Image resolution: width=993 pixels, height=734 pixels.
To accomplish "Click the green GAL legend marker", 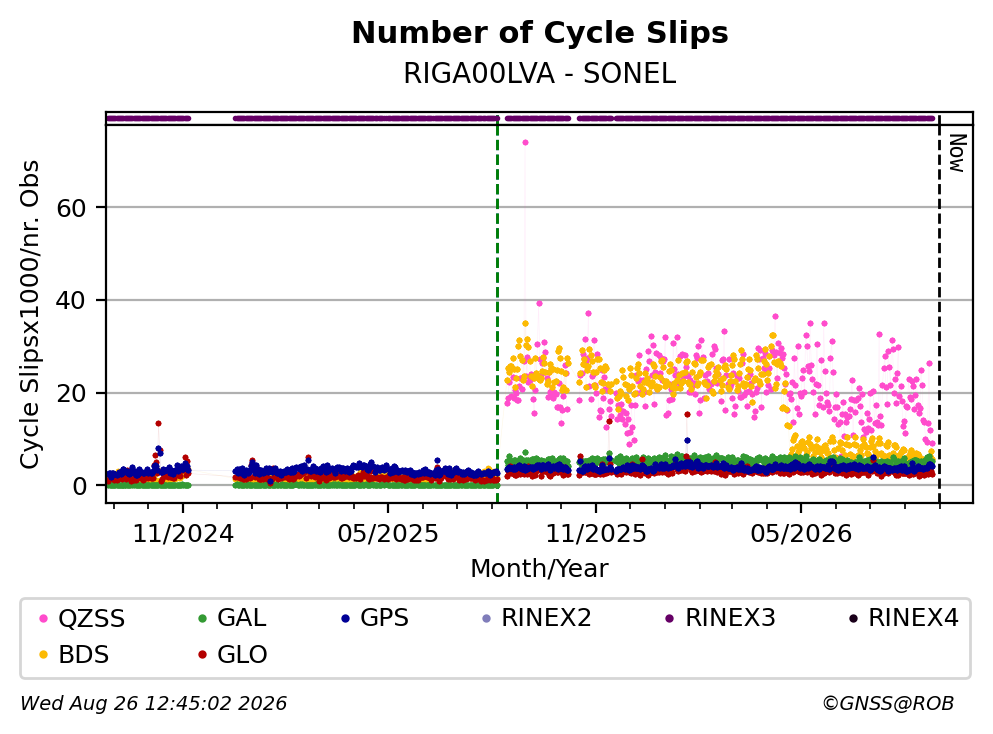I will click(x=203, y=618).
